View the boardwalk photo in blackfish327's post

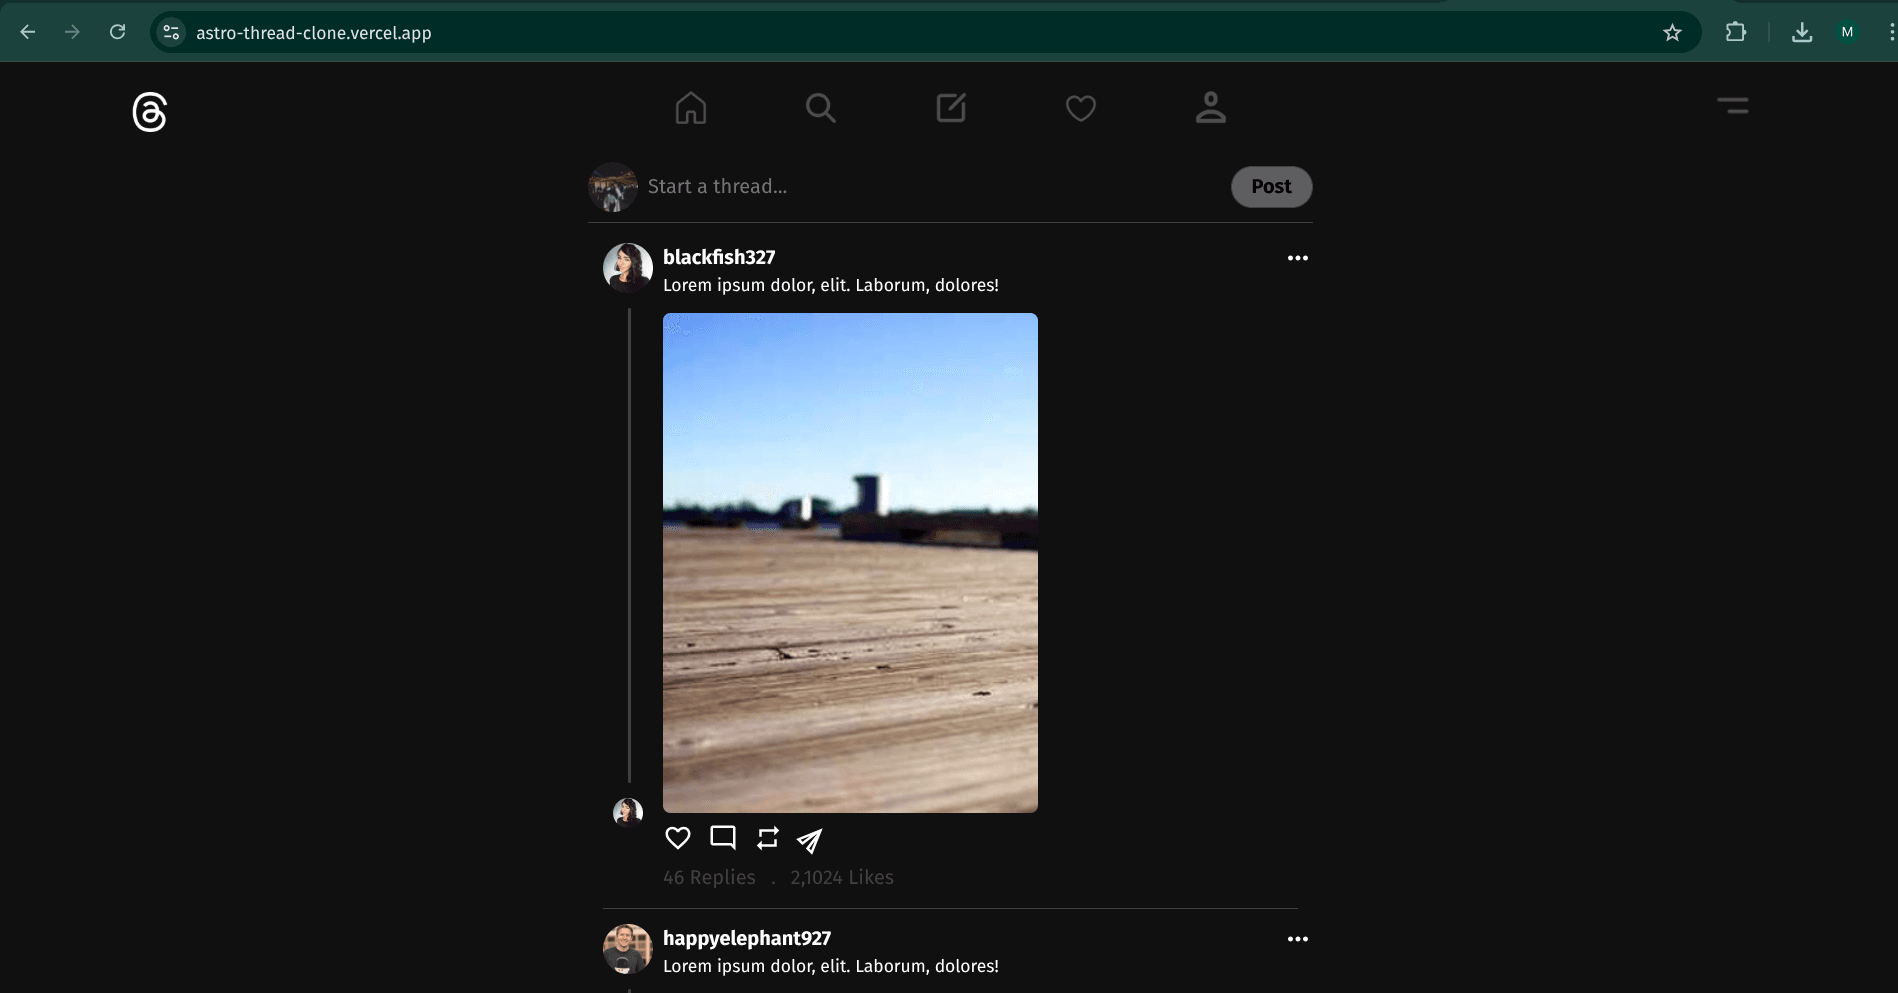850,562
